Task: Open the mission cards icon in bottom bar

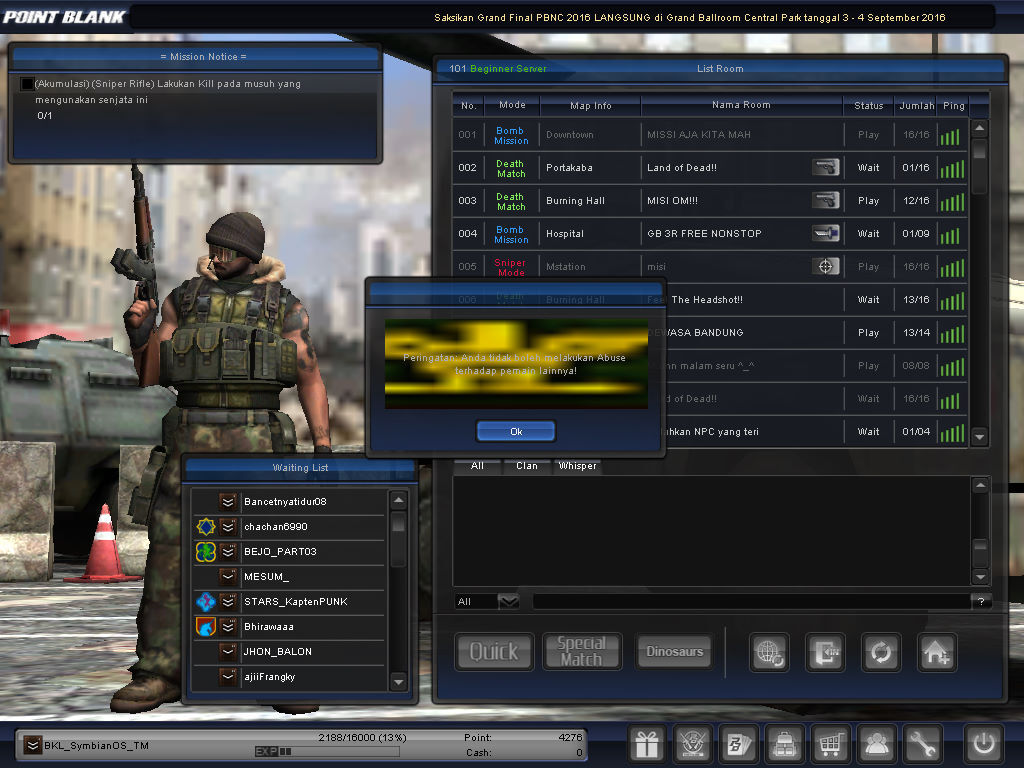Action: pos(738,743)
